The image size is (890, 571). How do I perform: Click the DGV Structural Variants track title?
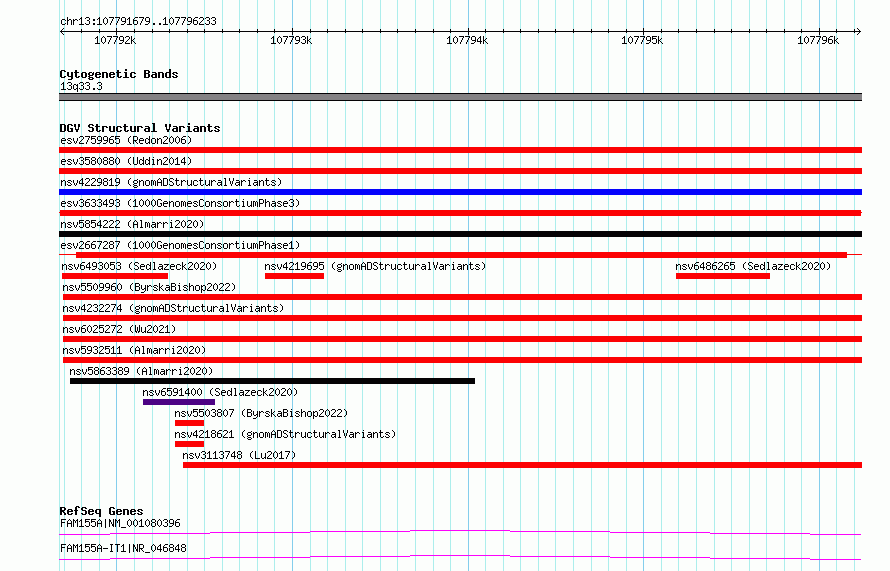click(140, 128)
